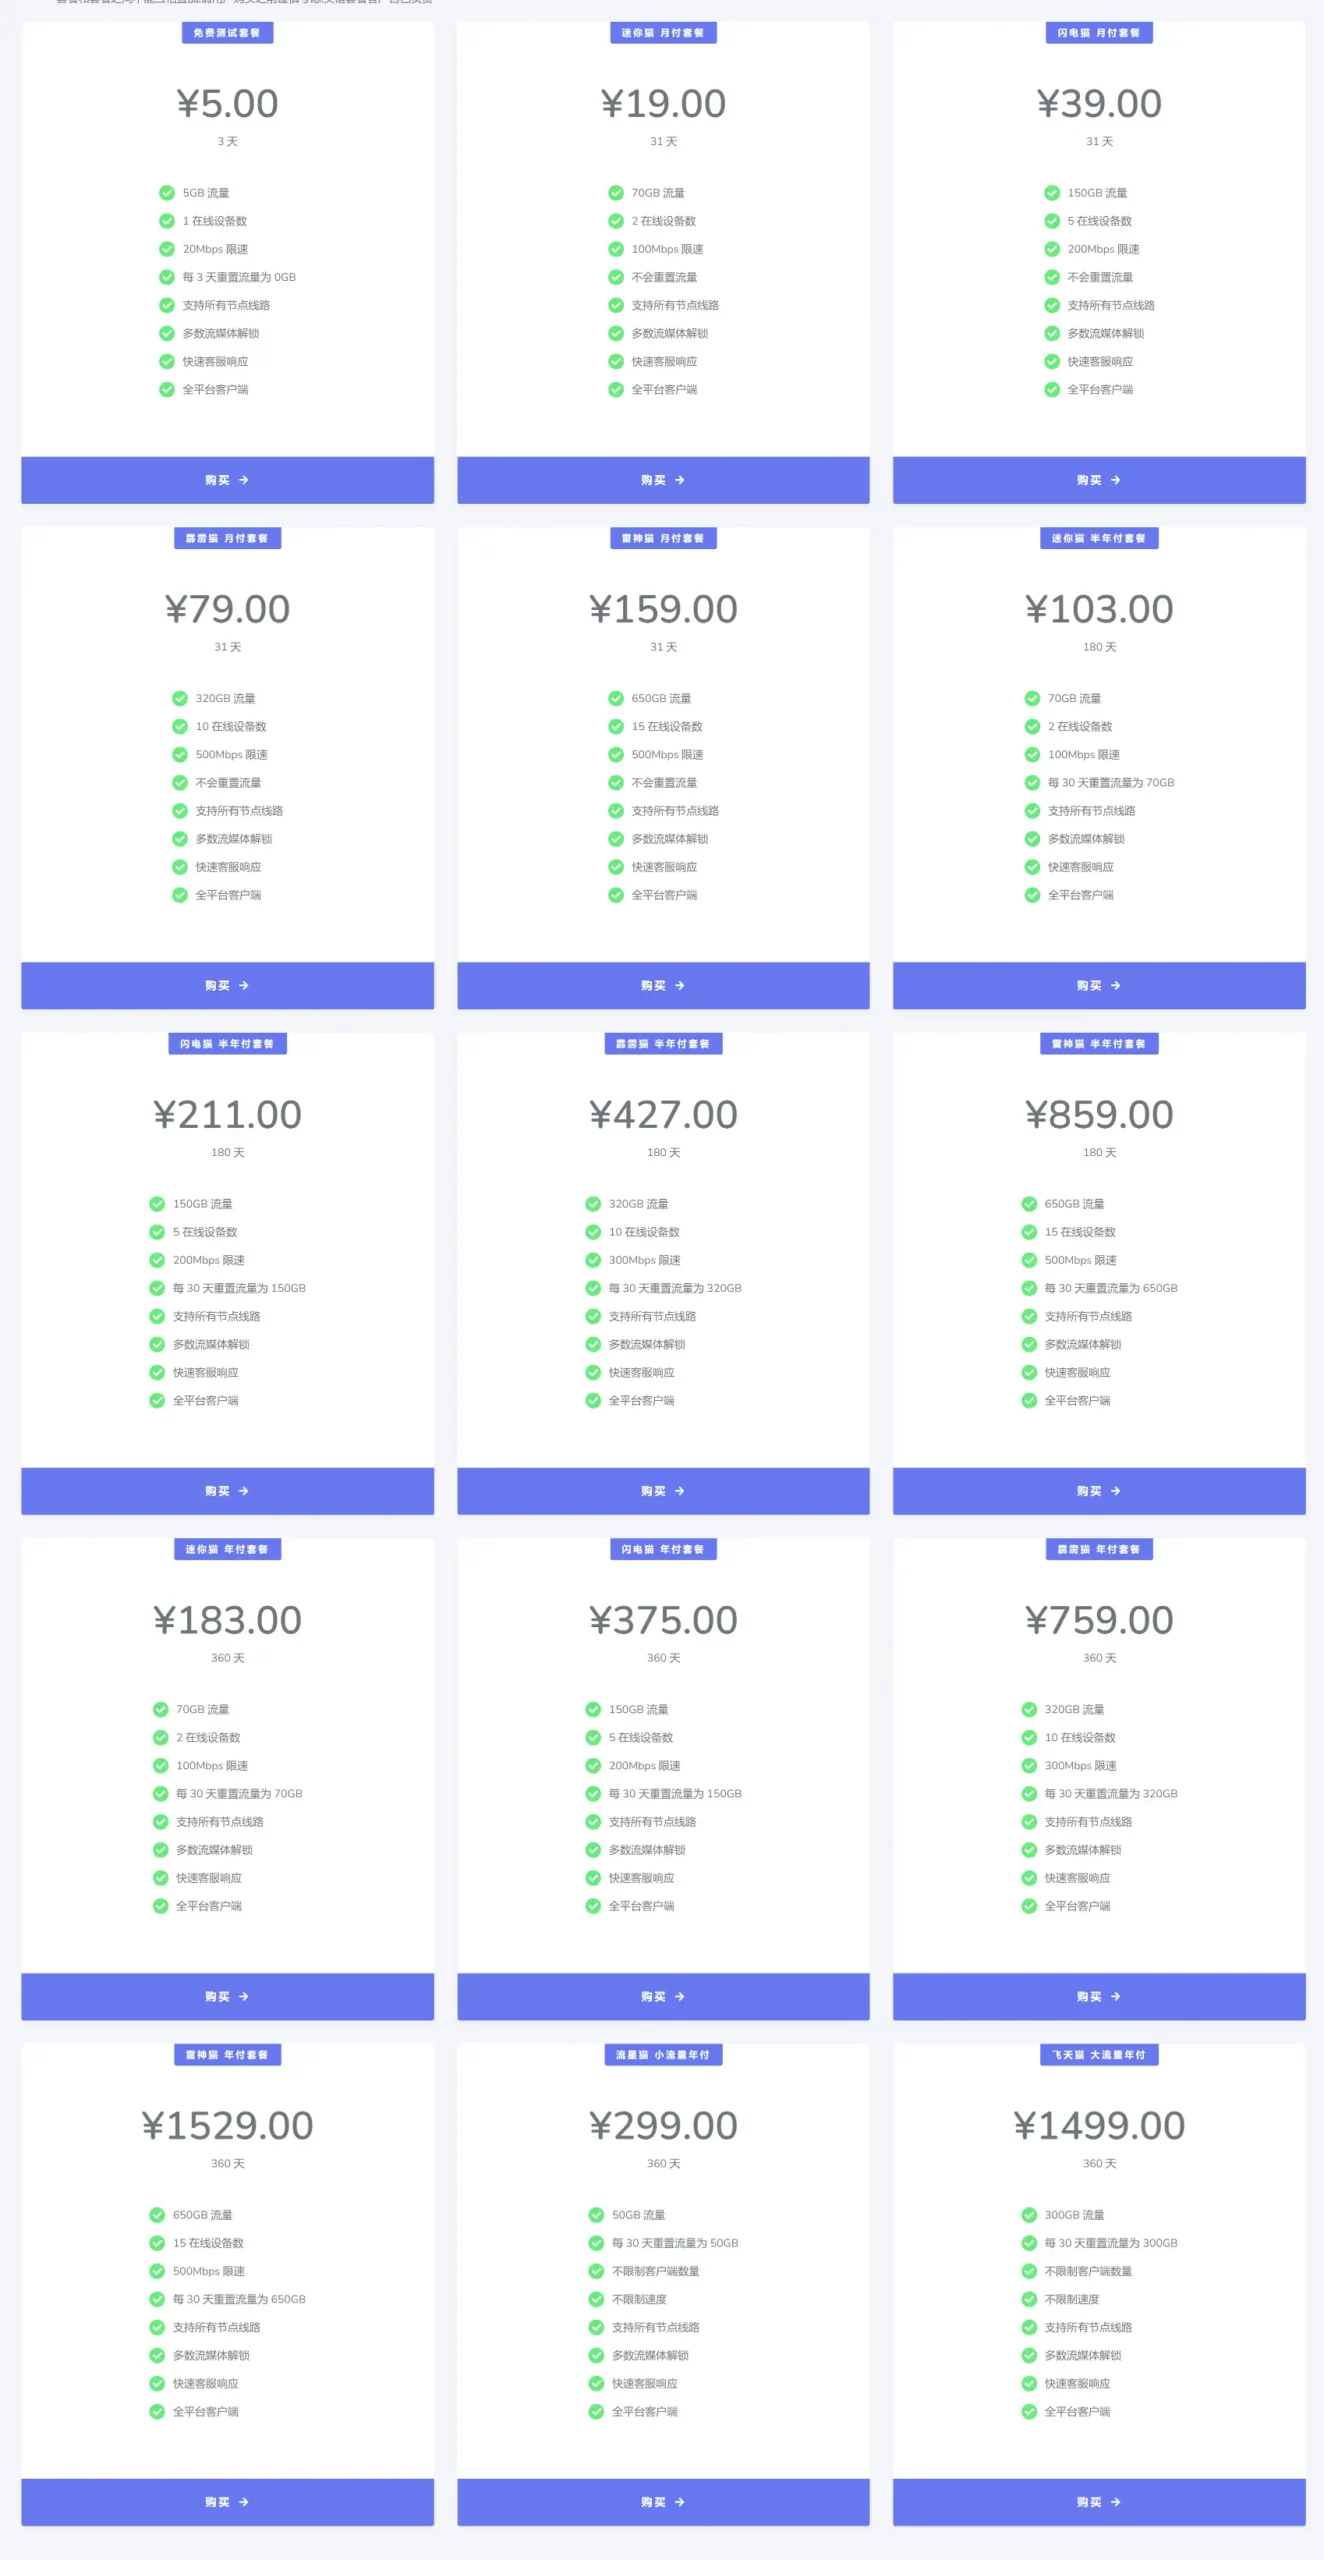Click the check icon beside 200Mbps 限速 in ¥39.00 plan

(1052, 249)
